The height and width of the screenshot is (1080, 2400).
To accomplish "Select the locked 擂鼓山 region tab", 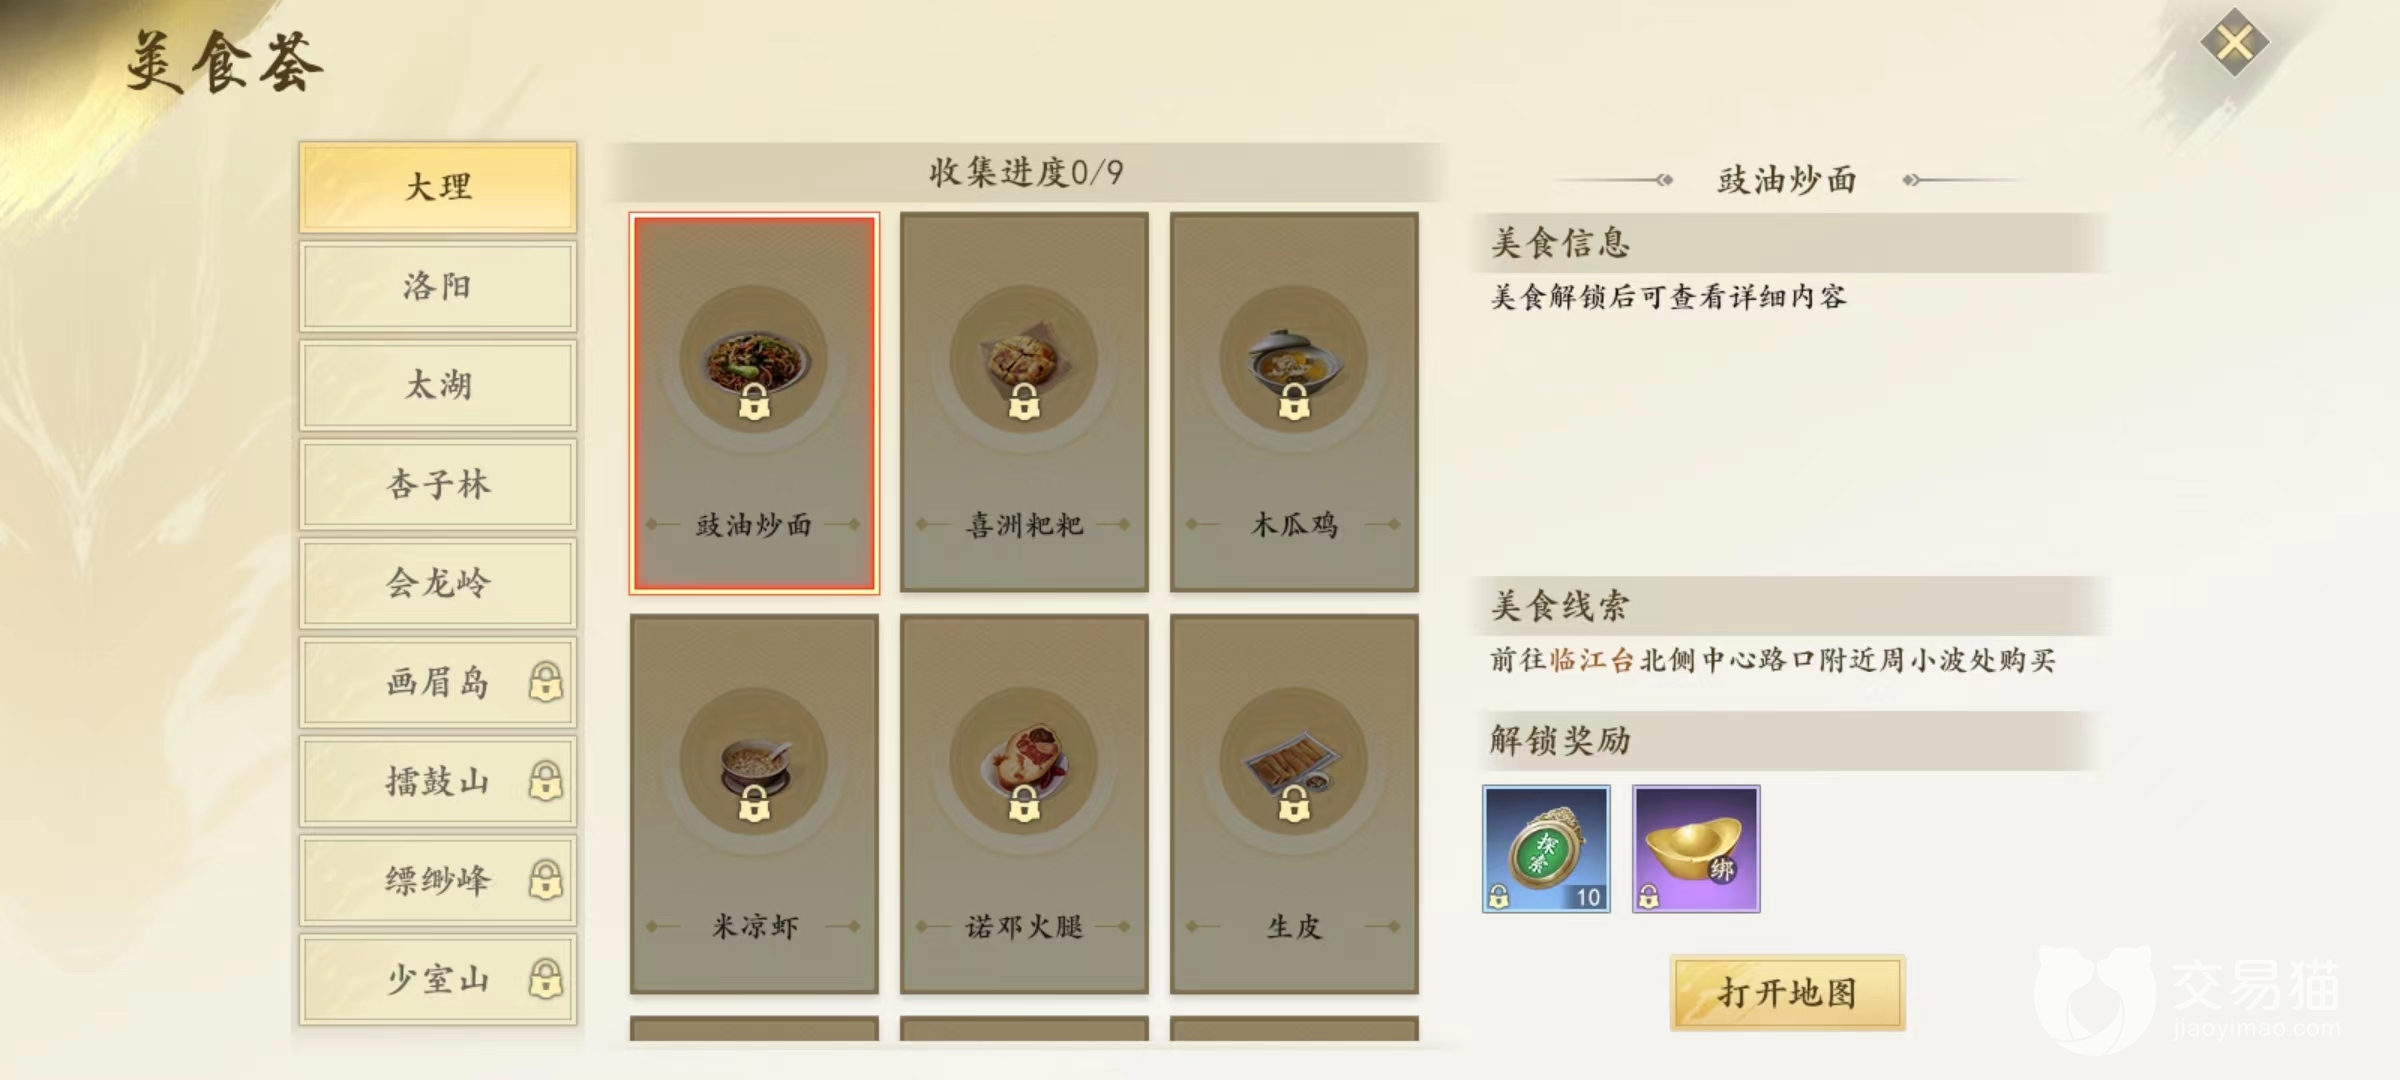I will 438,781.
